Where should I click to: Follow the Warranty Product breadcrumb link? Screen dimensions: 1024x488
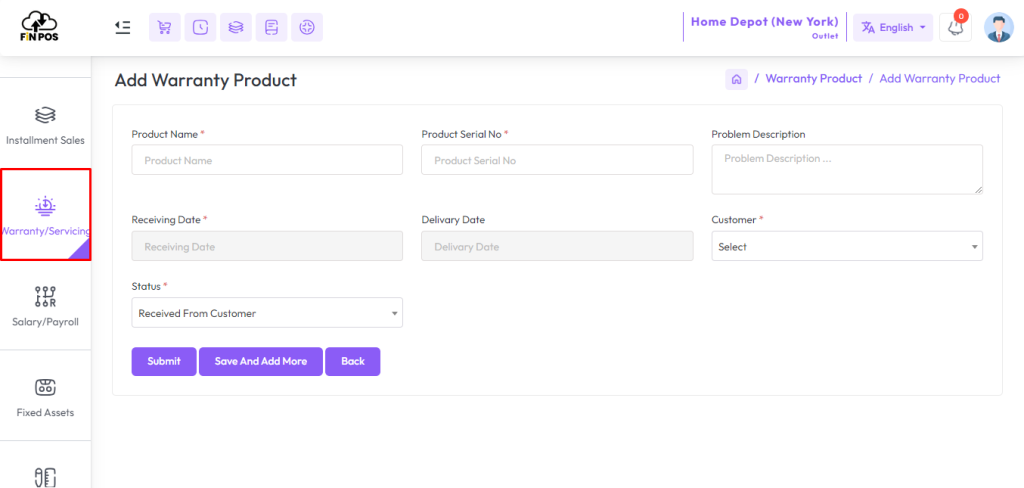tap(814, 78)
